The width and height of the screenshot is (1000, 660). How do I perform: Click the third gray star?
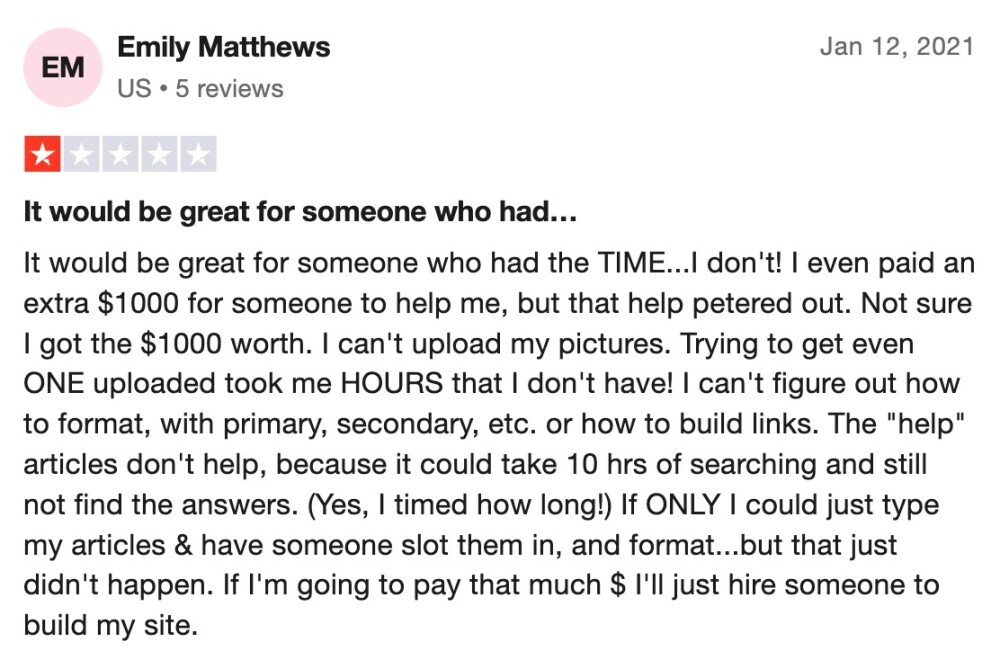pos(121,154)
